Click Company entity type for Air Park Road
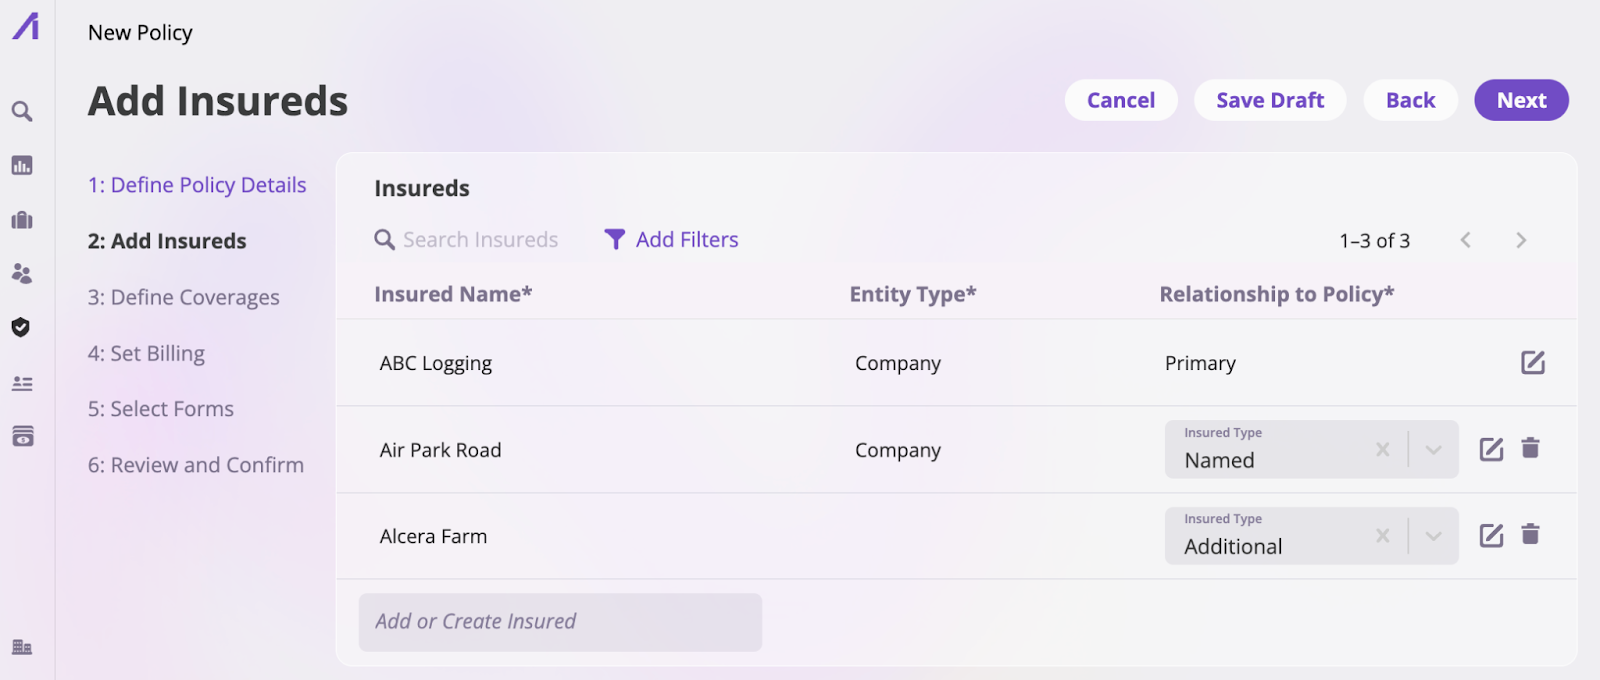 pyautogui.click(x=898, y=450)
